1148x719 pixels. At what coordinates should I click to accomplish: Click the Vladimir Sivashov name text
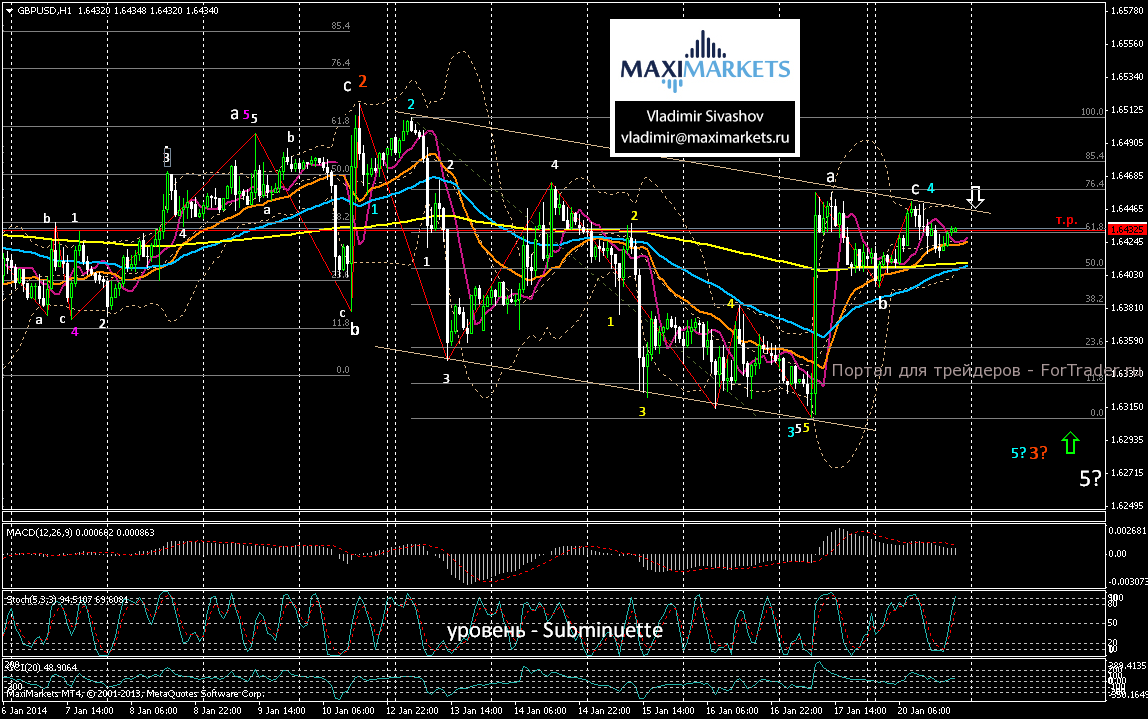(706, 115)
